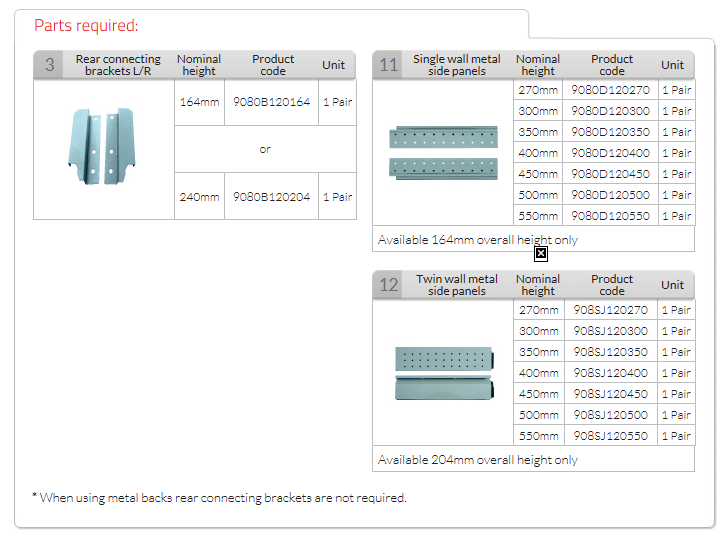Click the number 11 part badge
Image resolution: width=728 pixels, height=540 pixels.
388,65
